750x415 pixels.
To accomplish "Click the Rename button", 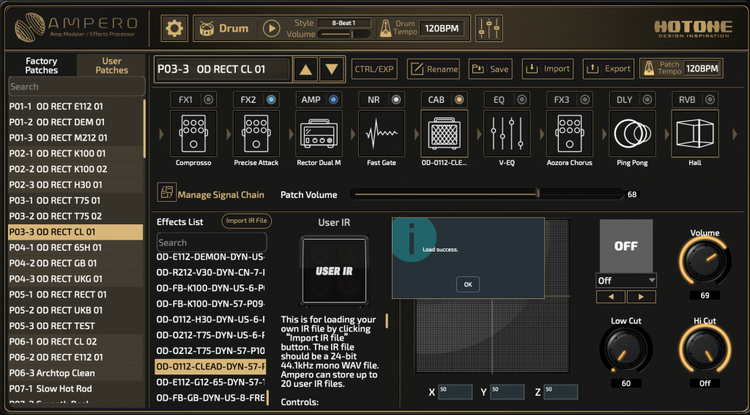I will click(x=433, y=69).
